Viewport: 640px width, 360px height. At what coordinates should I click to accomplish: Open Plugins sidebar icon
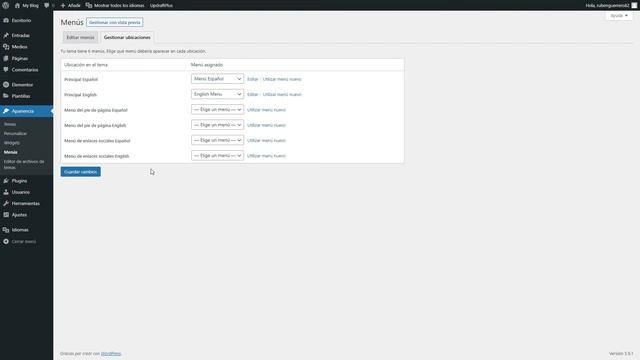(6, 180)
